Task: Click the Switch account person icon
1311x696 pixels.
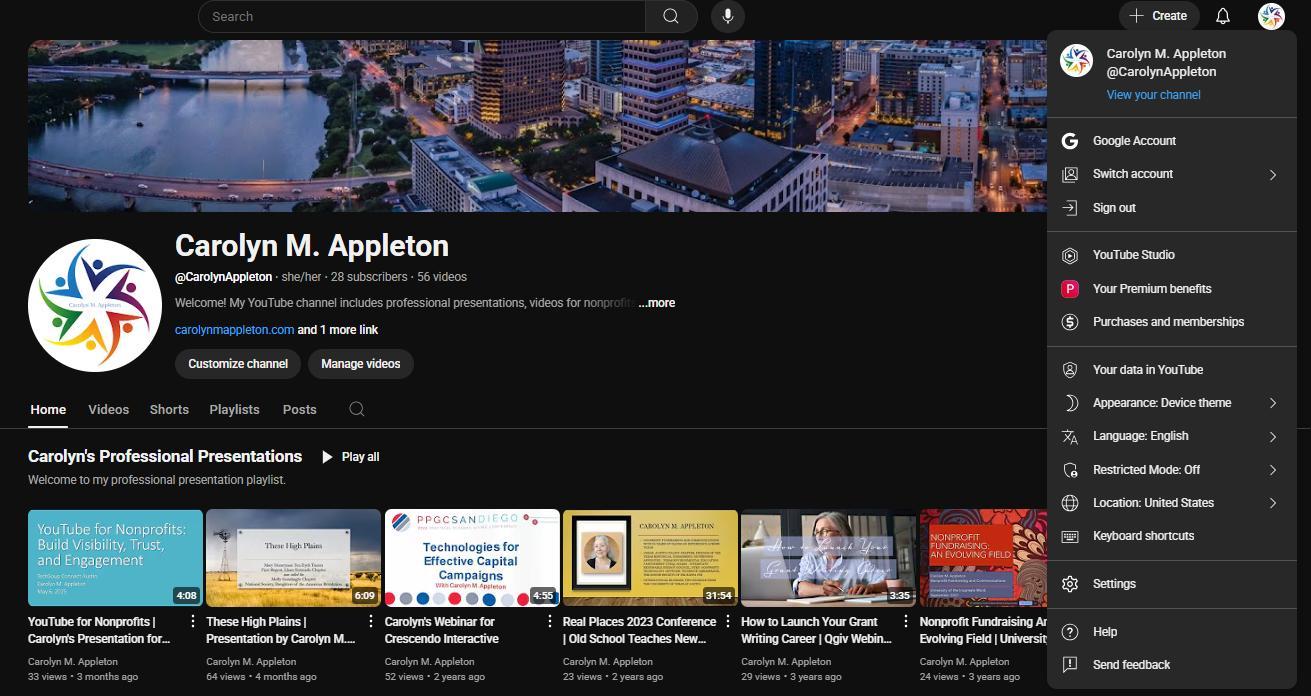Action: 1070,174
